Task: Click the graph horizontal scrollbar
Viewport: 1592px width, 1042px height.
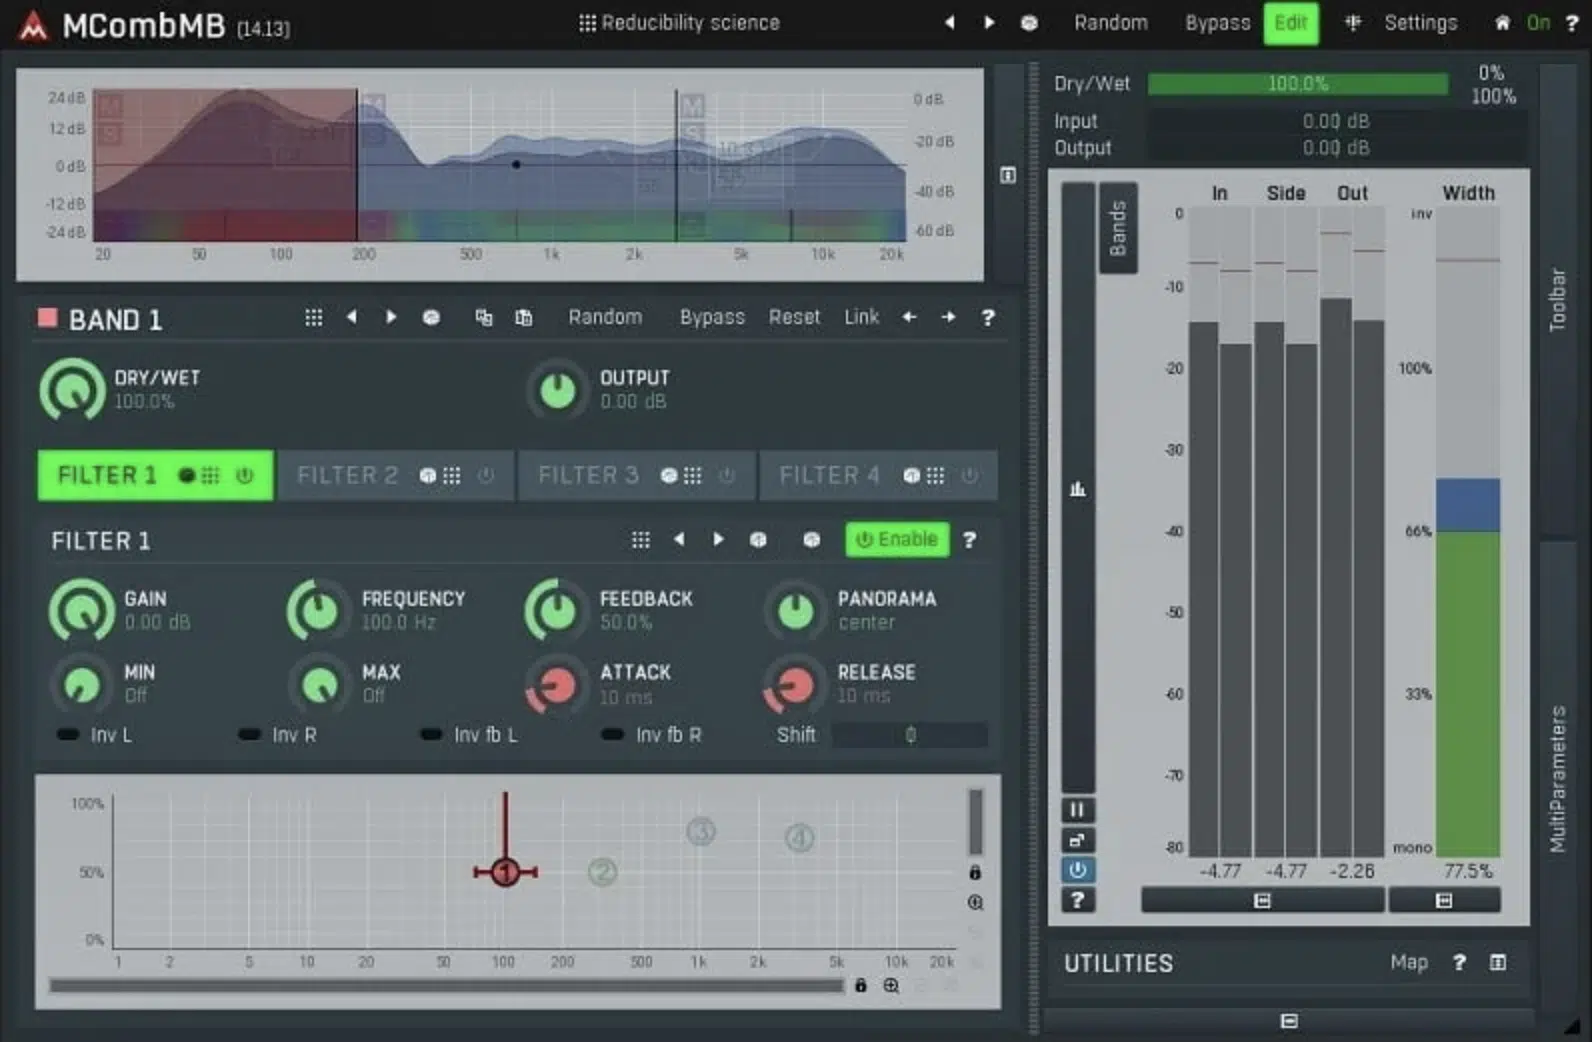Action: coord(446,986)
